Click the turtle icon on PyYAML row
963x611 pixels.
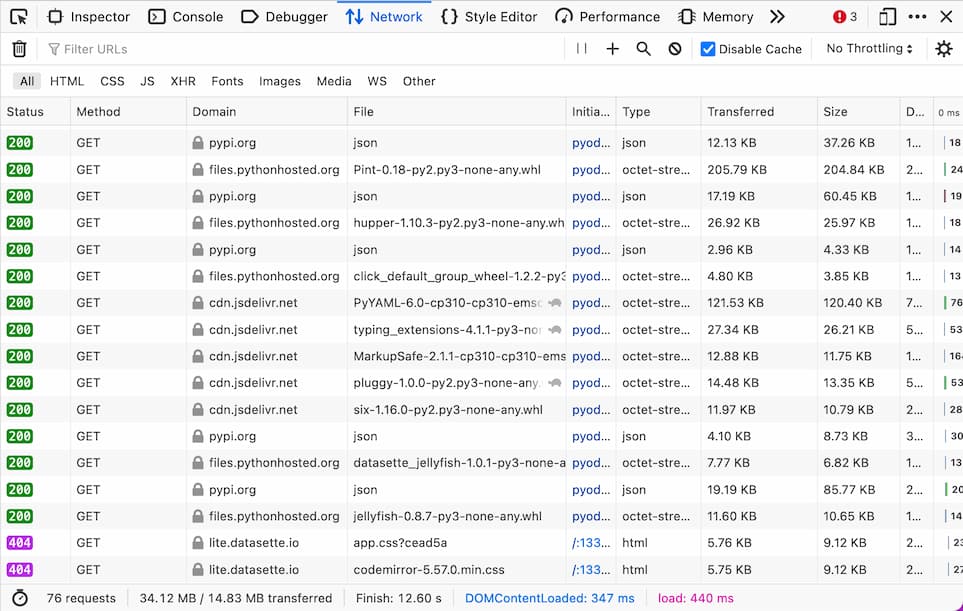[555, 303]
